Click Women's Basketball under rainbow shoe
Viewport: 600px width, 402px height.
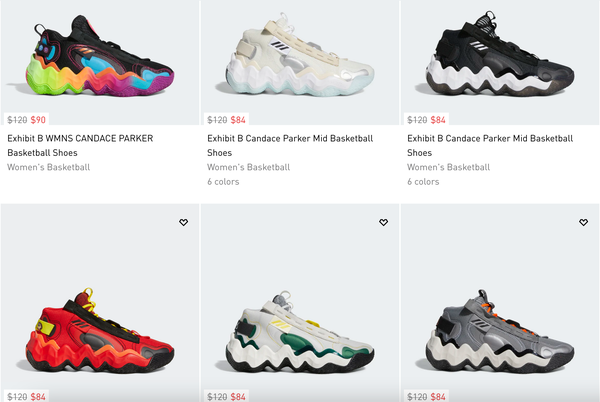[49, 167]
